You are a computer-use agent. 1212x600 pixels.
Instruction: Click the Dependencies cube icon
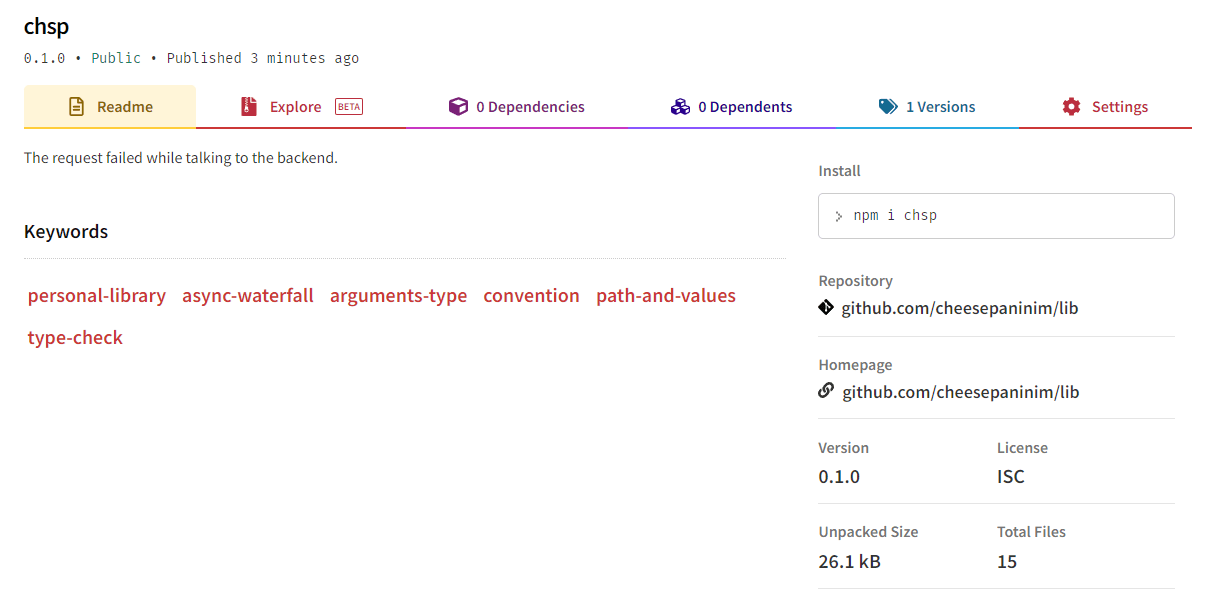pyautogui.click(x=458, y=107)
